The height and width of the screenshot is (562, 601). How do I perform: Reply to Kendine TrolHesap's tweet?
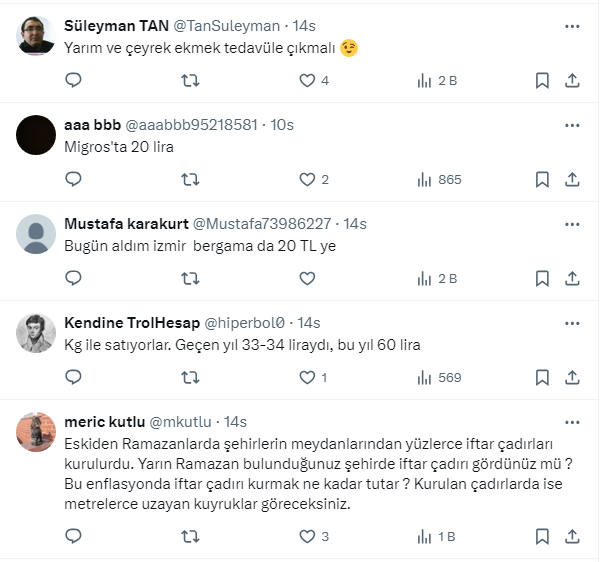tap(73, 378)
